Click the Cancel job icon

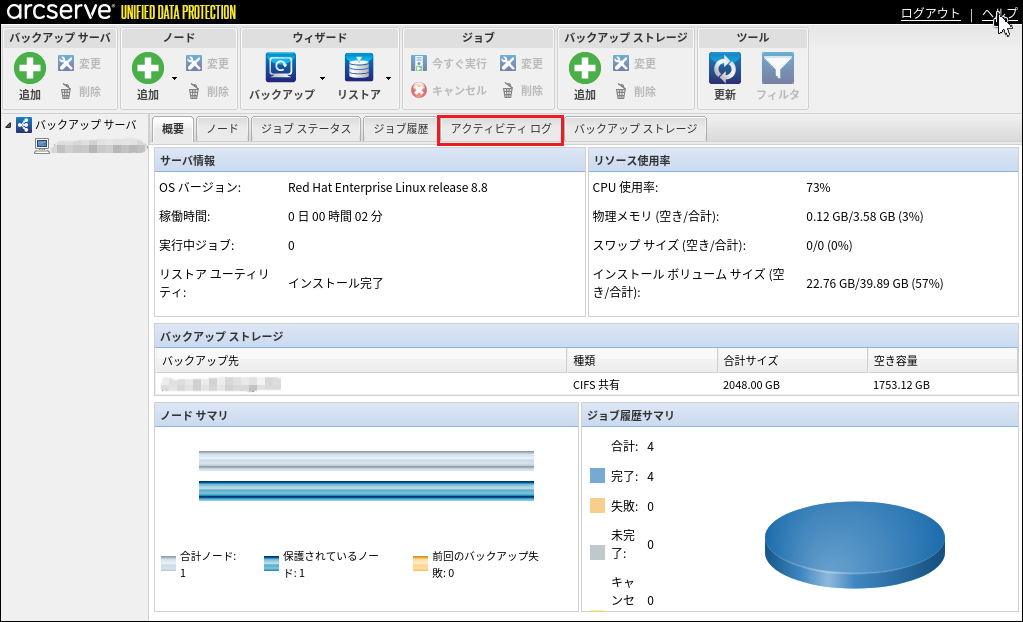[420, 90]
